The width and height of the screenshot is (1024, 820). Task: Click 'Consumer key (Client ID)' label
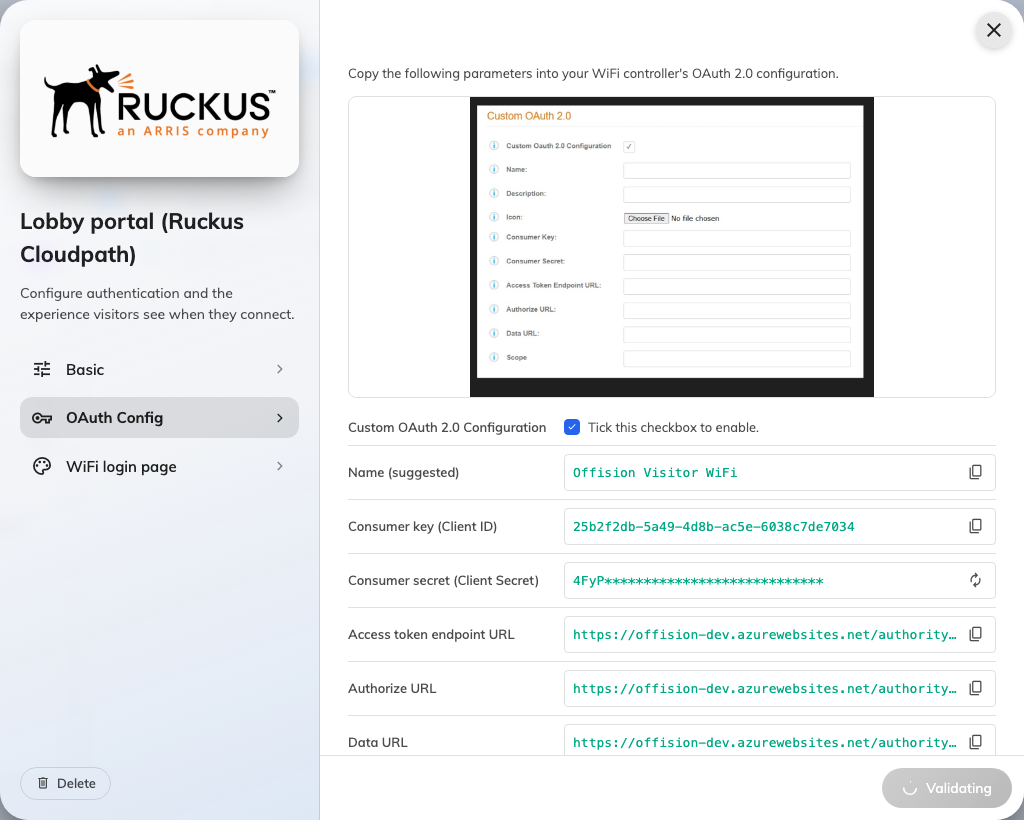pyautogui.click(x=422, y=526)
